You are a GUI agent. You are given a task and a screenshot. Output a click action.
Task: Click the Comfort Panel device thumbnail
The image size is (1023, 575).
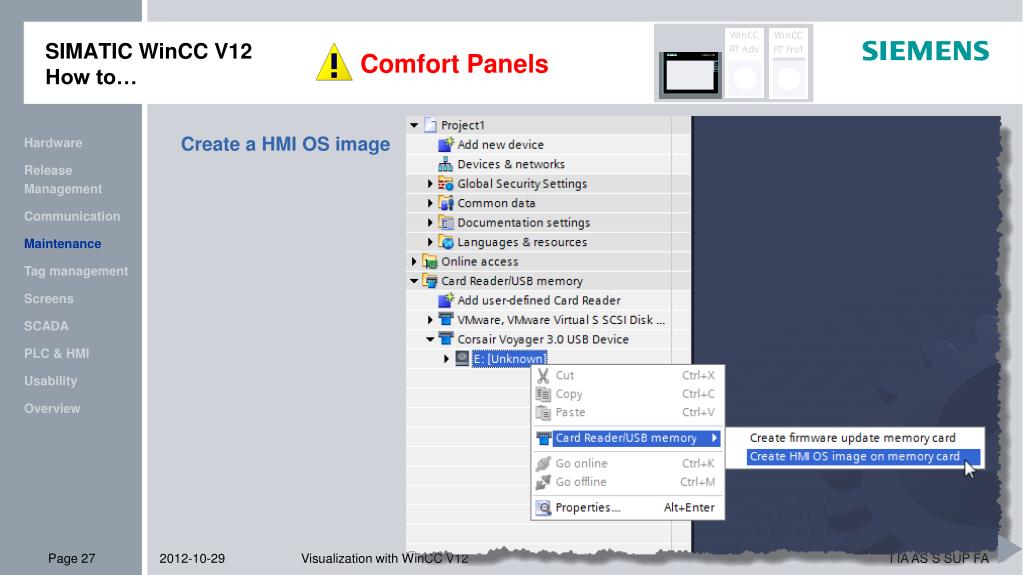point(689,73)
